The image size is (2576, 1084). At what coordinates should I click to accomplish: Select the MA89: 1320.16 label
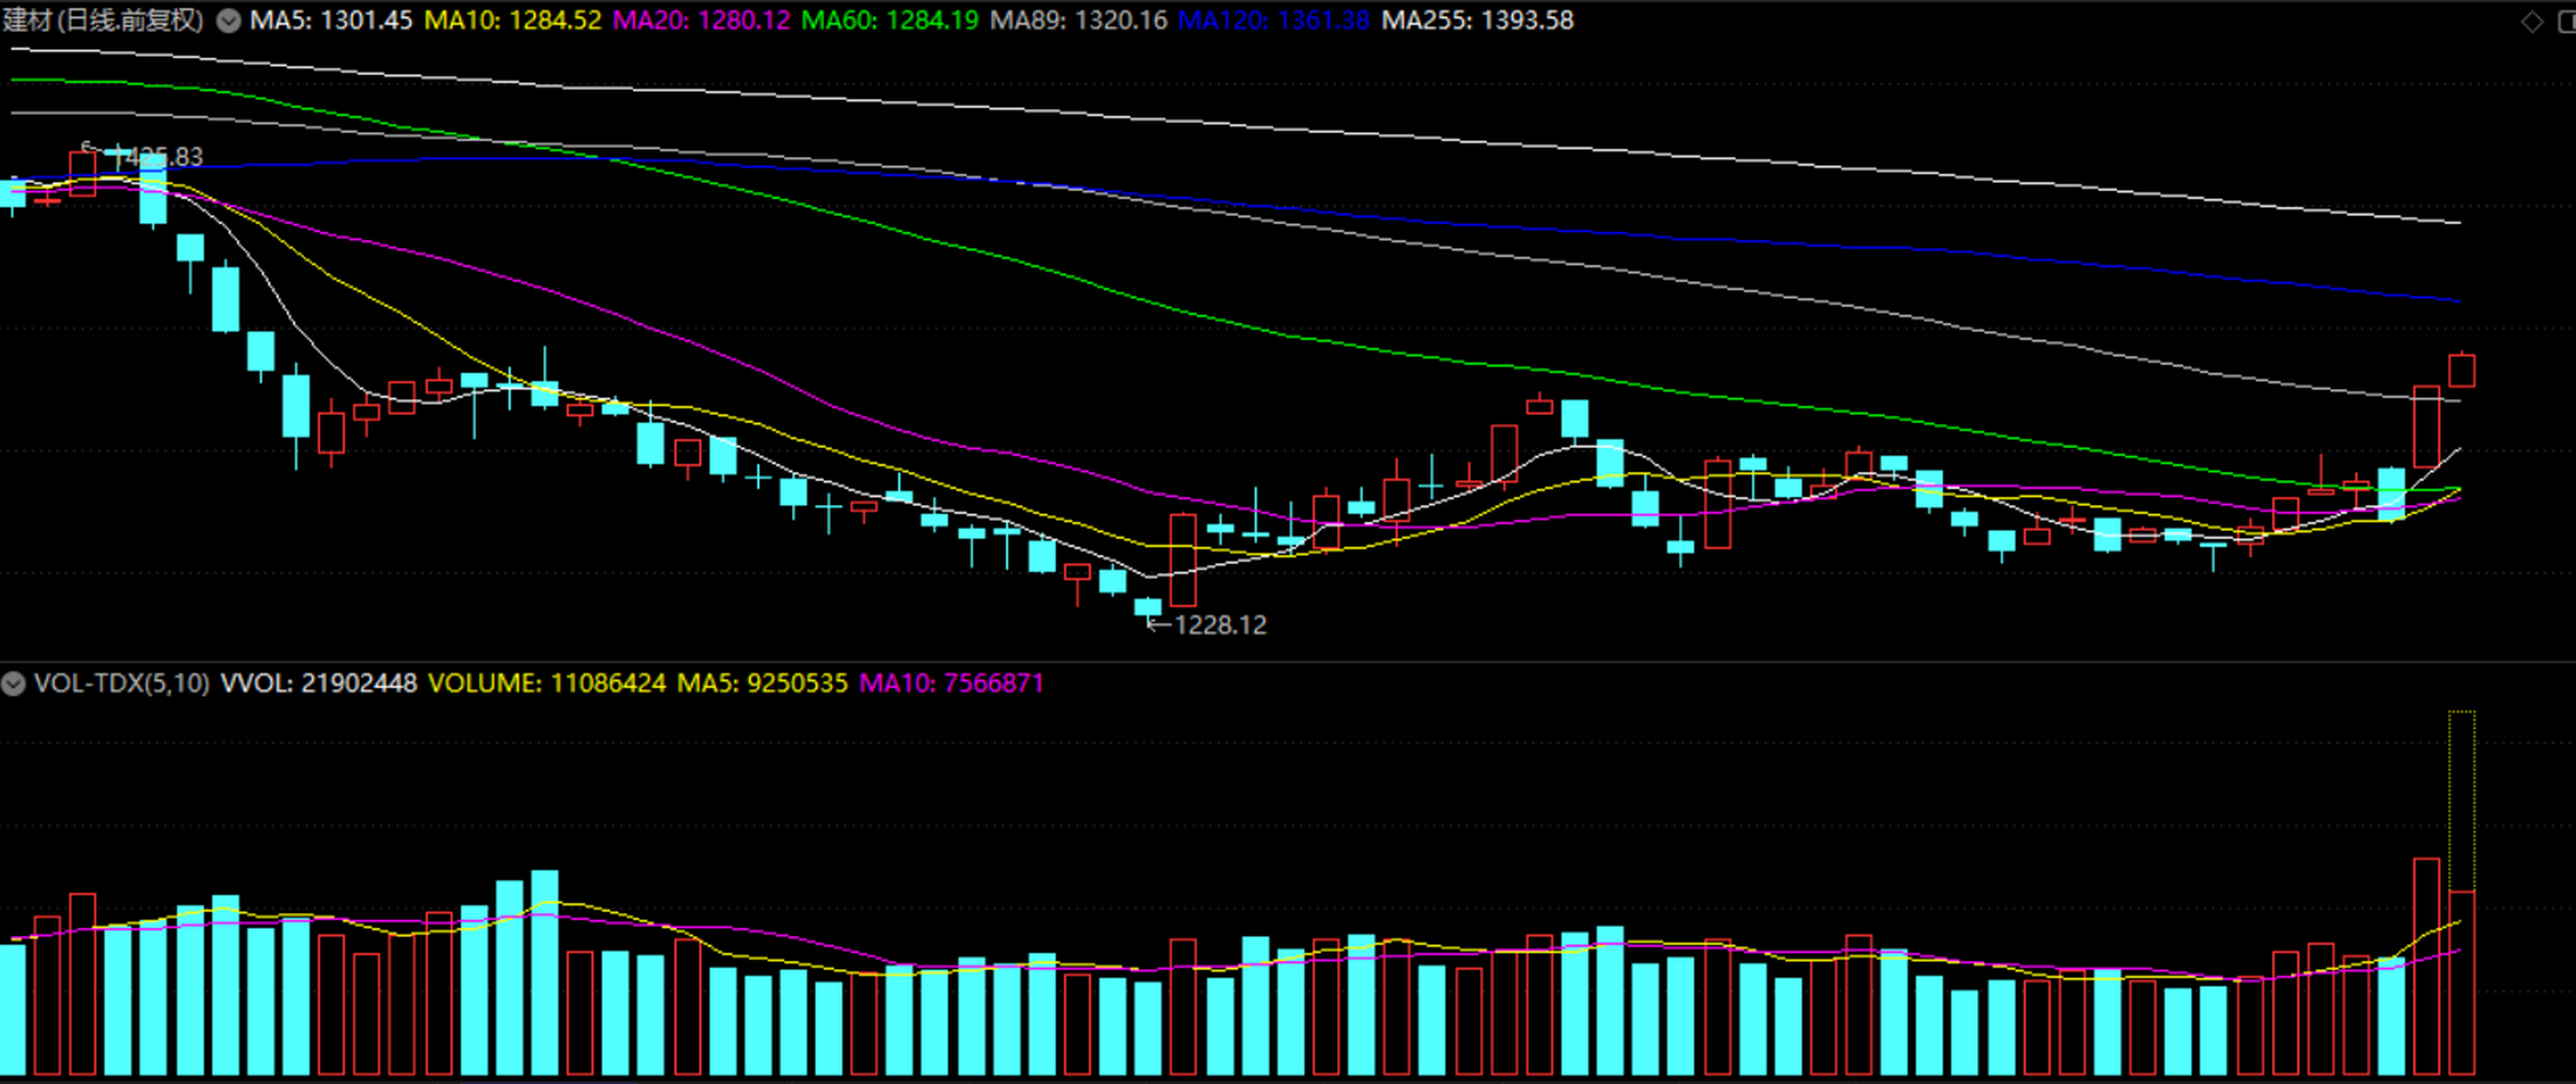(1078, 20)
